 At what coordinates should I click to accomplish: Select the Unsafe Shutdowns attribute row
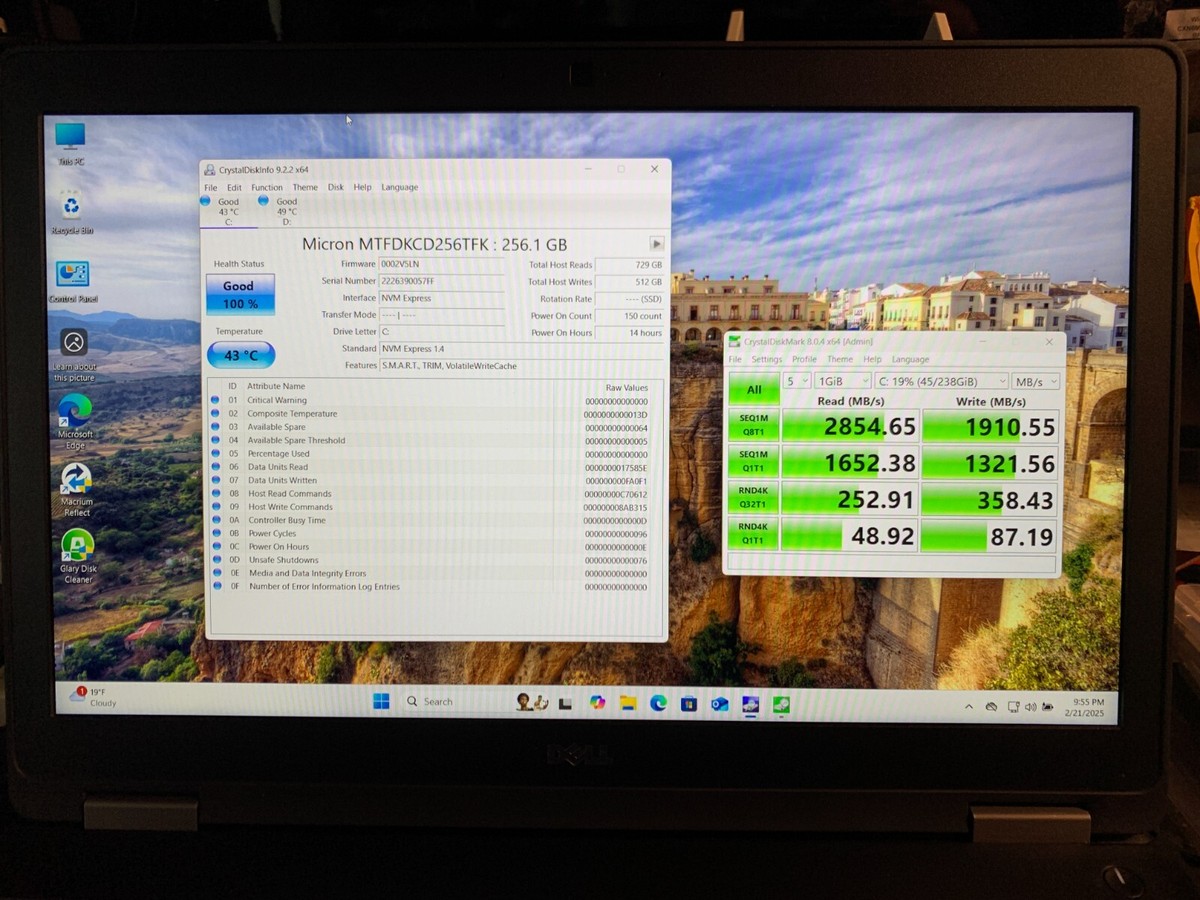[x=431, y=560]
